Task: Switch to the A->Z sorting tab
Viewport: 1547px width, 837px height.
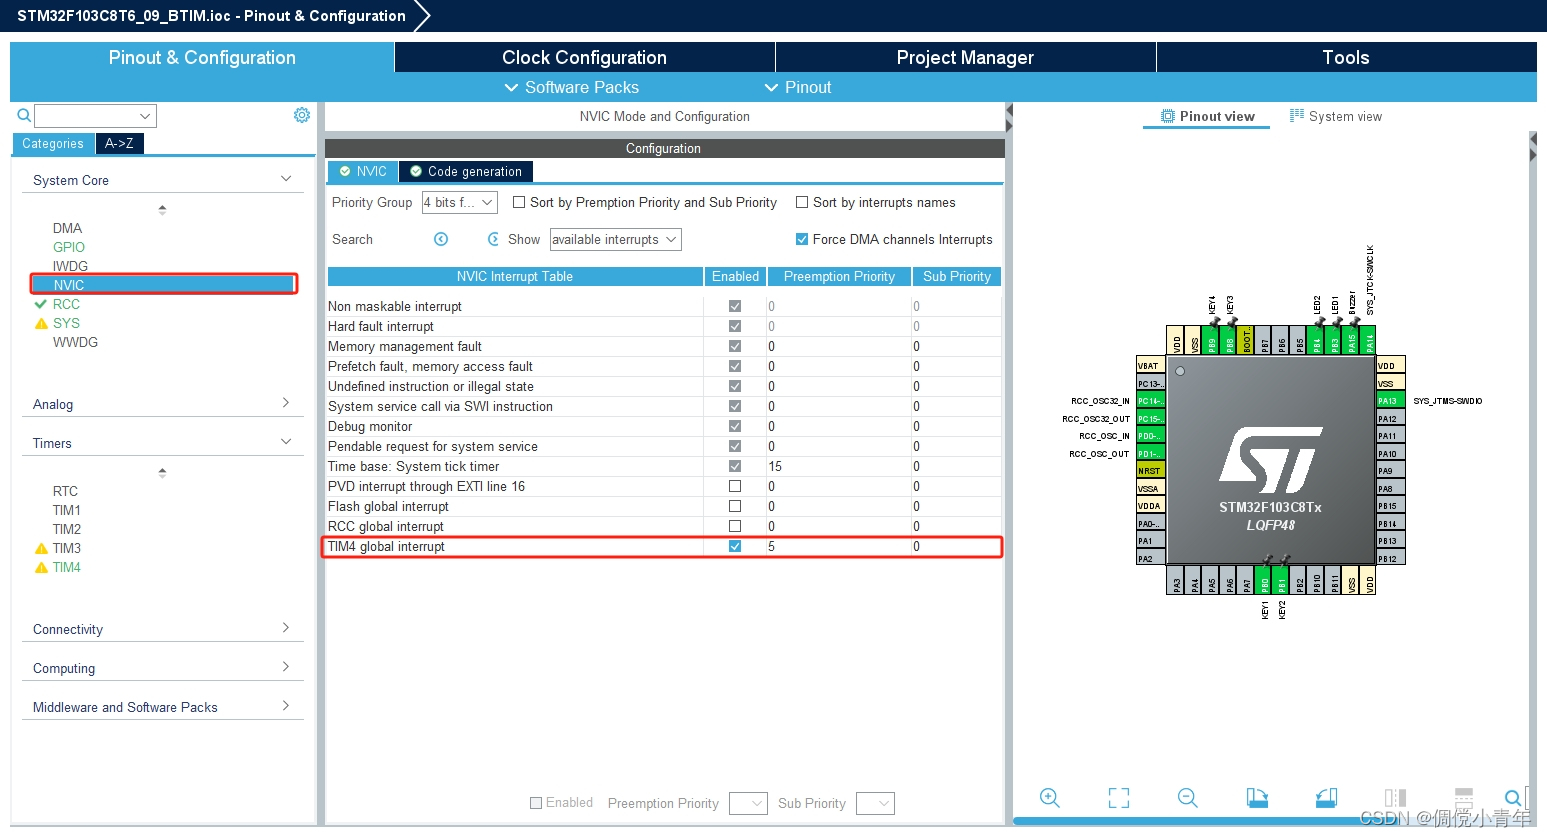Action: point(120,143)
